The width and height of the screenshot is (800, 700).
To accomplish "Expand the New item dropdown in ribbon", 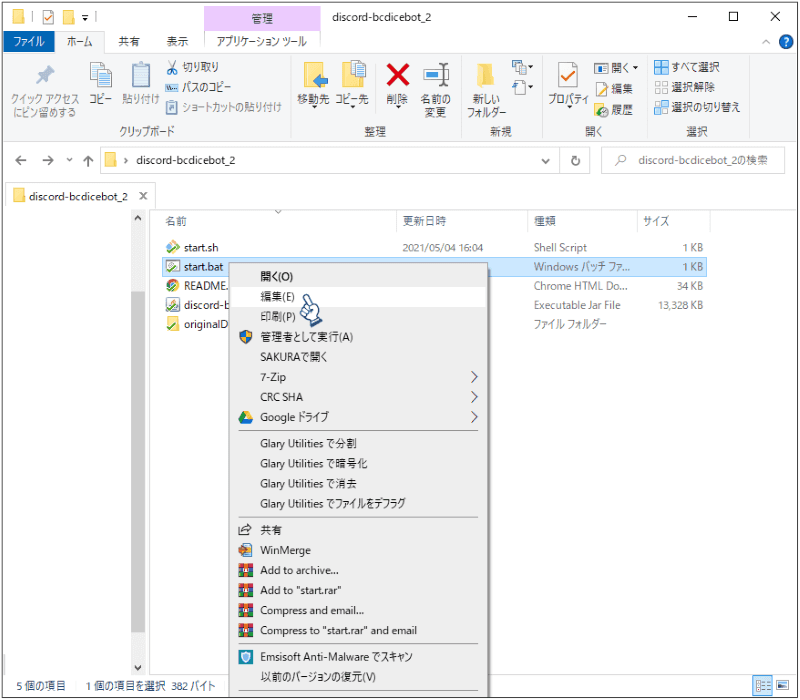I will coord(522,67).
